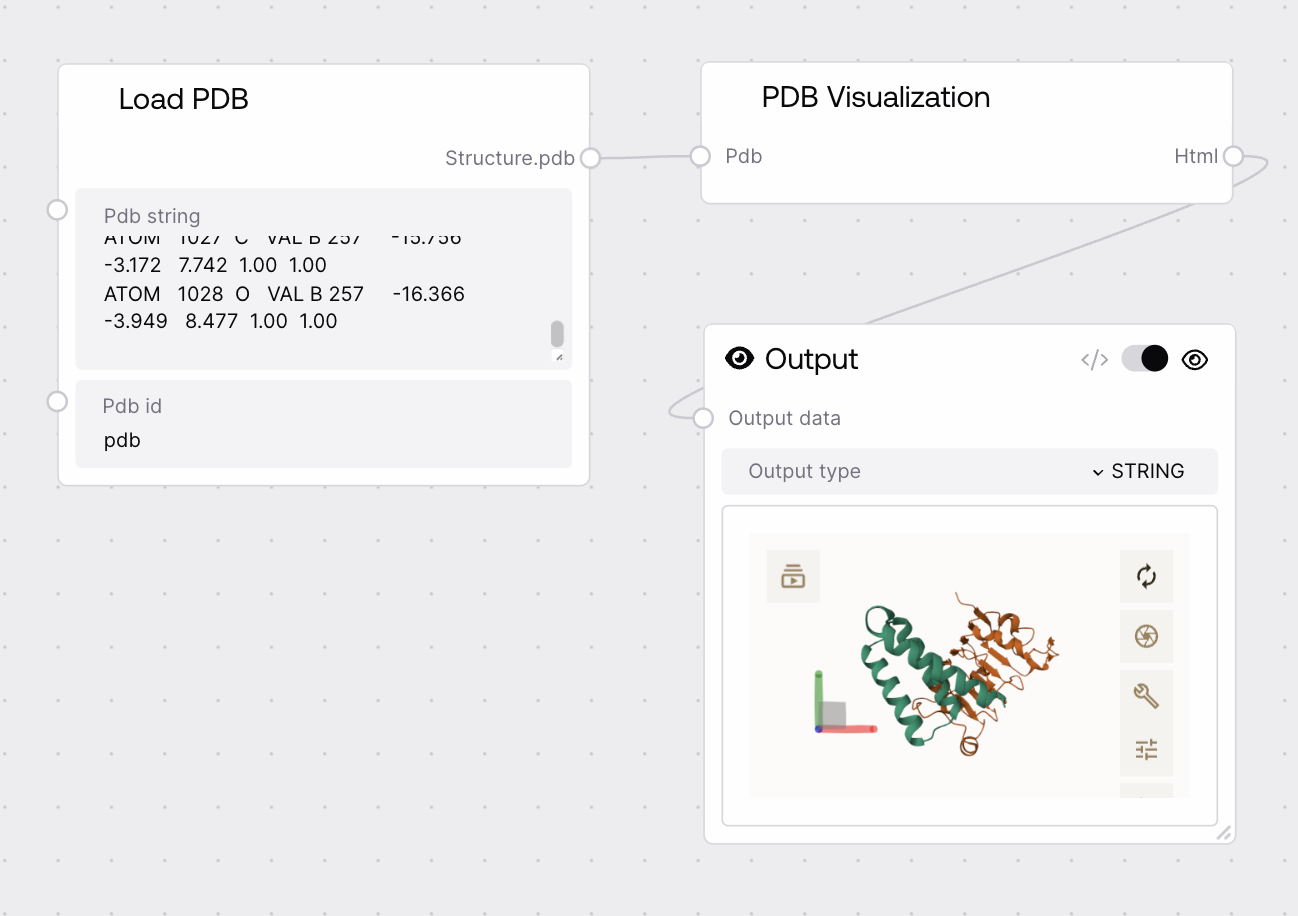The width and height of the screenshot is (1298, 916).
Task: Toggle the switch in the Output node header
Action: pos(1143,358)
